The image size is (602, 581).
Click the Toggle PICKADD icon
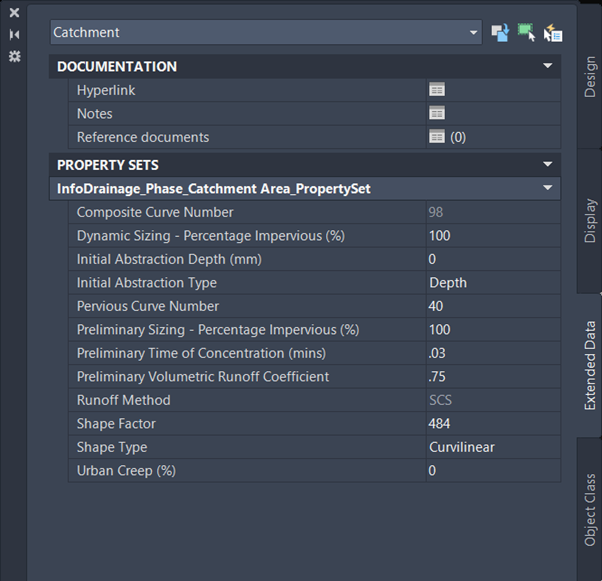[x=500, y=33]
